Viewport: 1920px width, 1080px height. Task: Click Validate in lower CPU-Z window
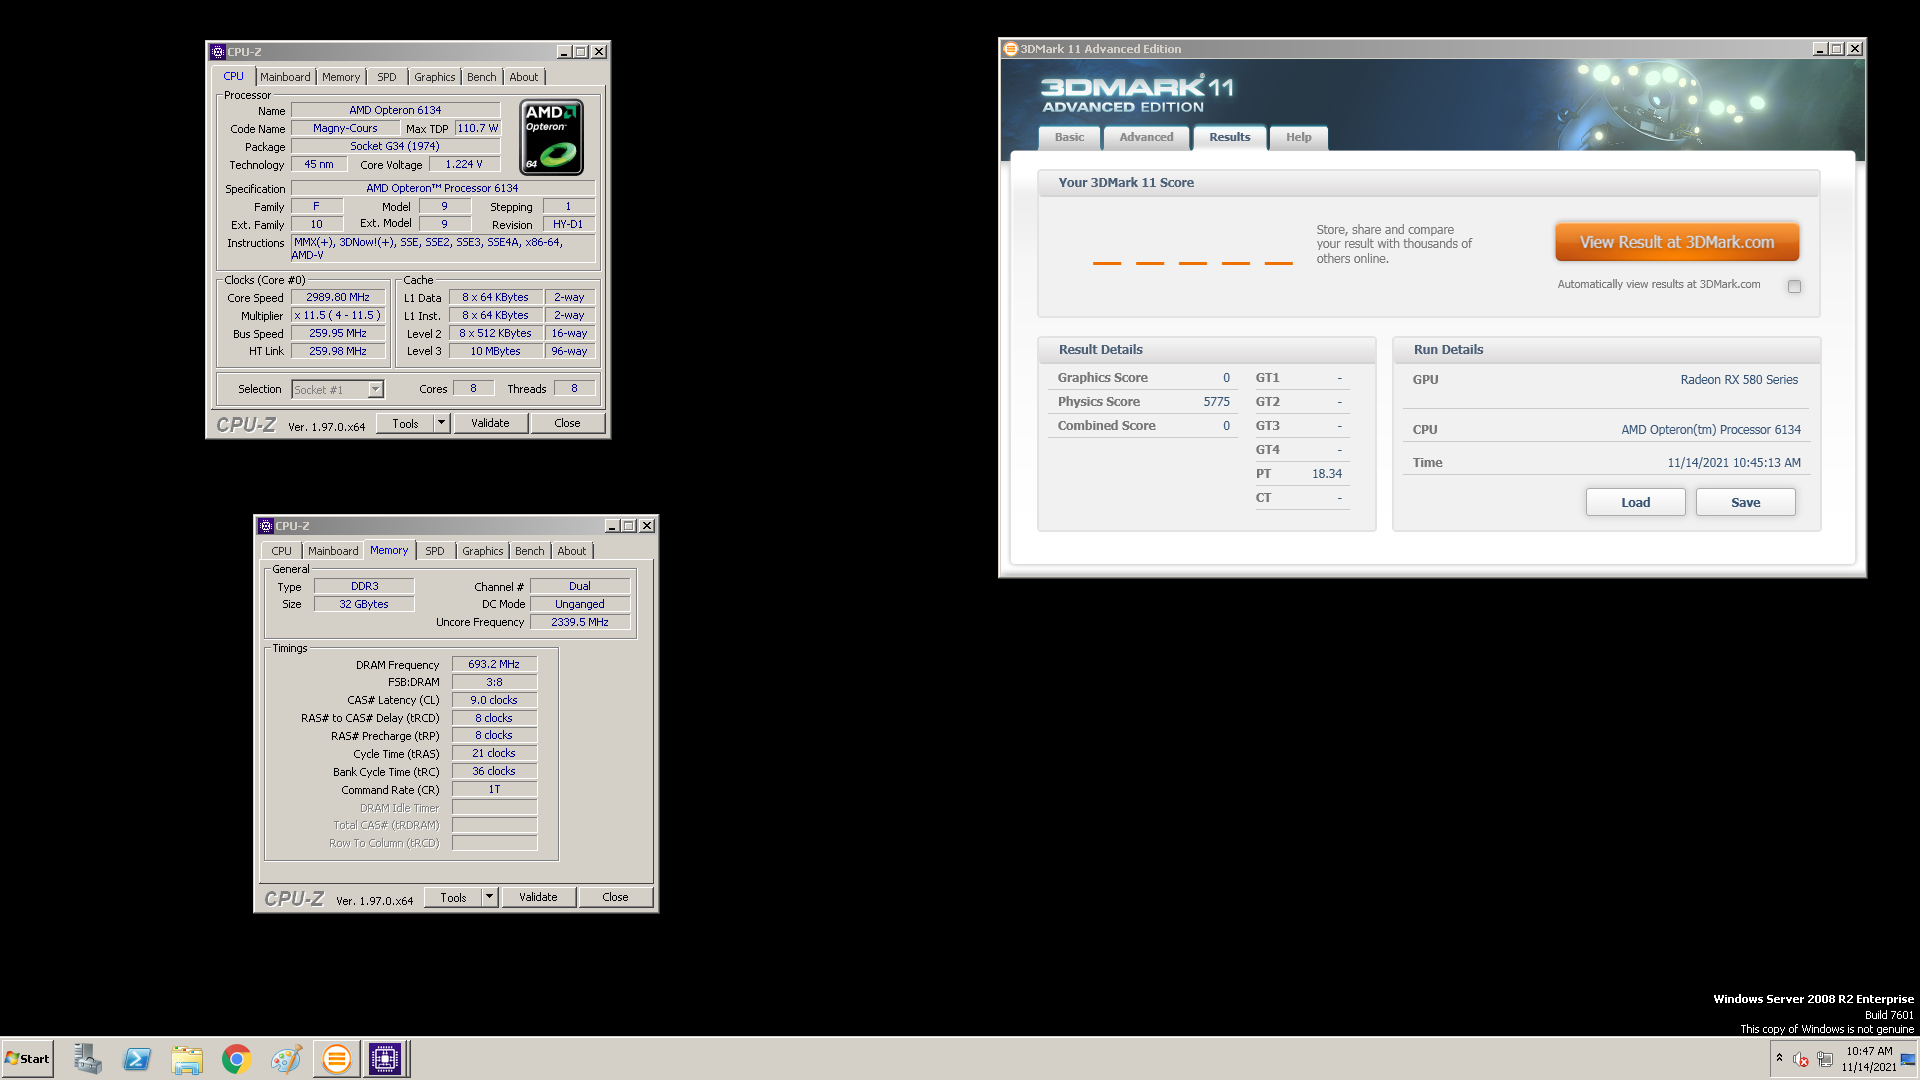point(538,898)
